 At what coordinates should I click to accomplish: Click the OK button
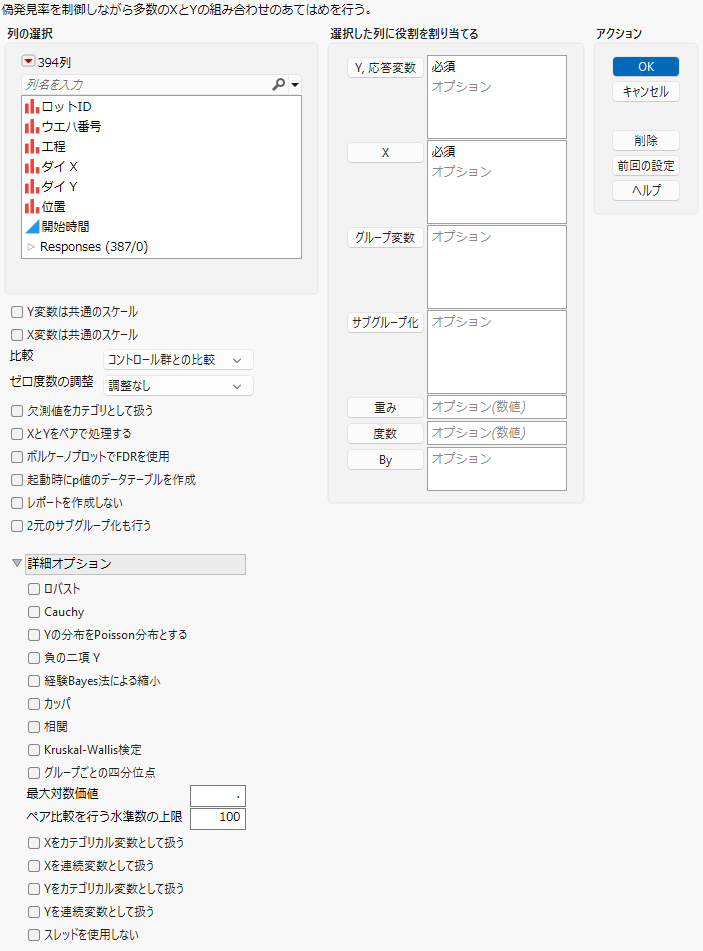tap(646, 67)
